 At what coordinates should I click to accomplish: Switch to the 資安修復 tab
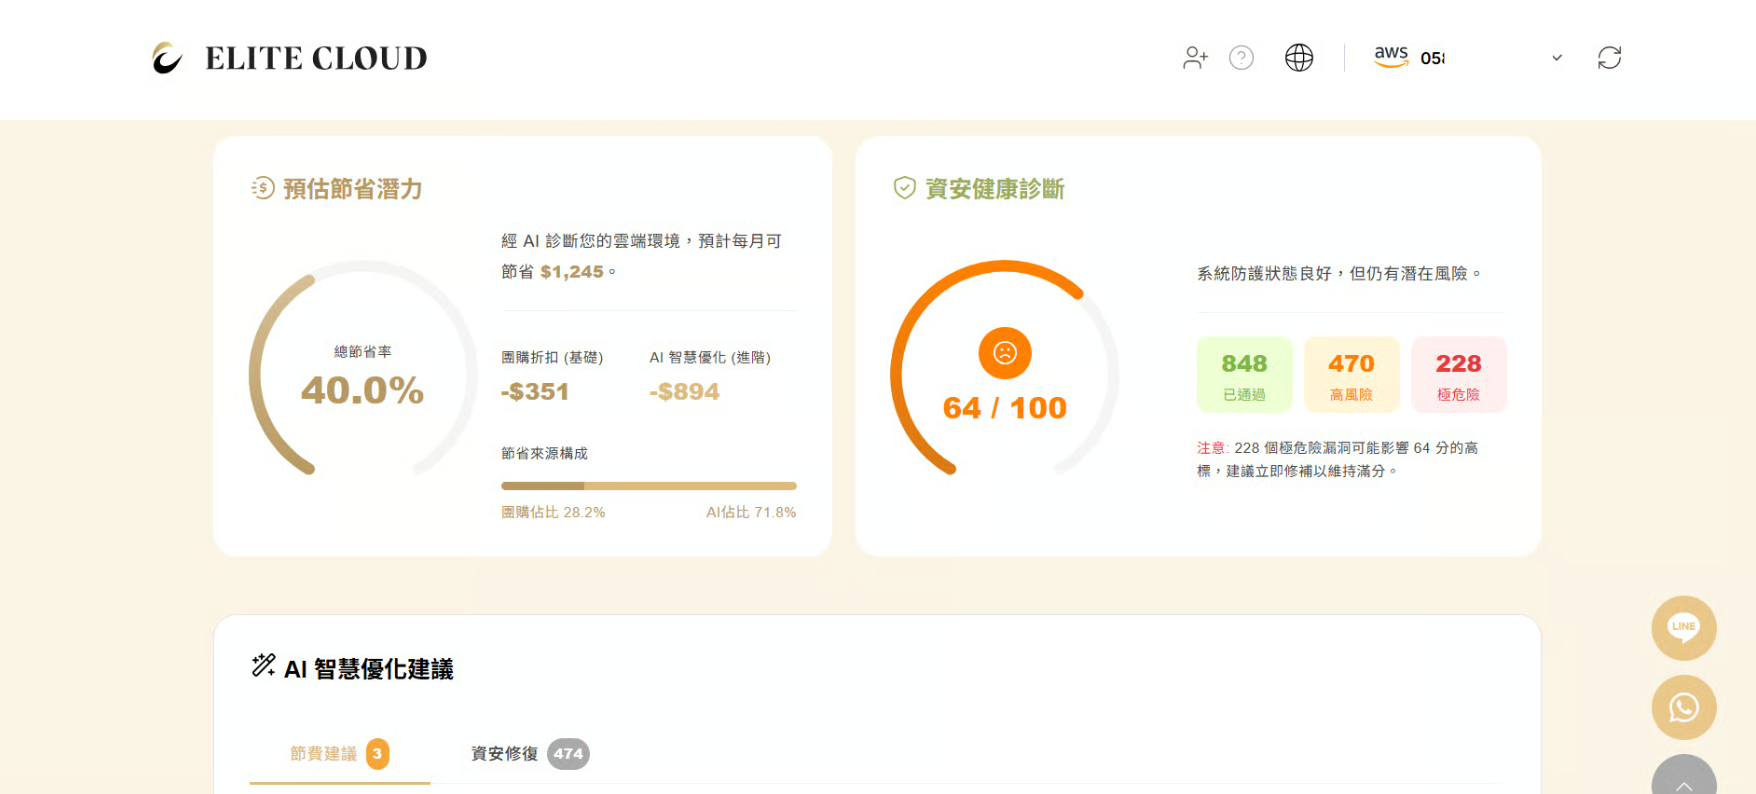[x=529, y=754]
